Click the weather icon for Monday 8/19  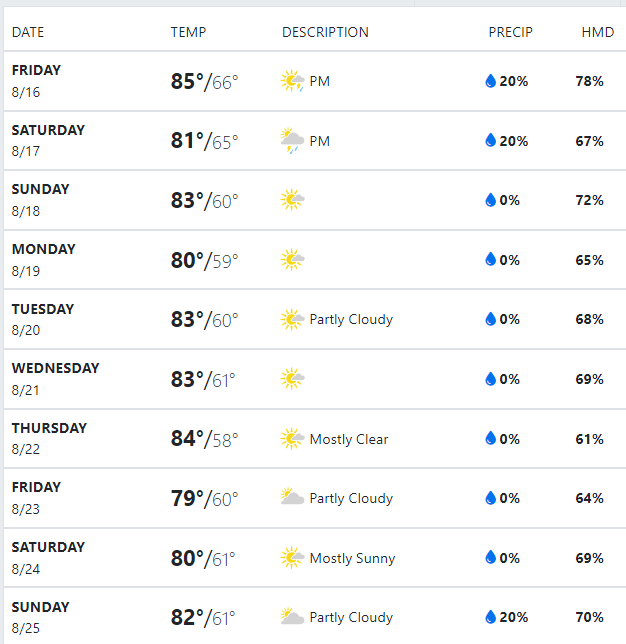click(292, 260)
